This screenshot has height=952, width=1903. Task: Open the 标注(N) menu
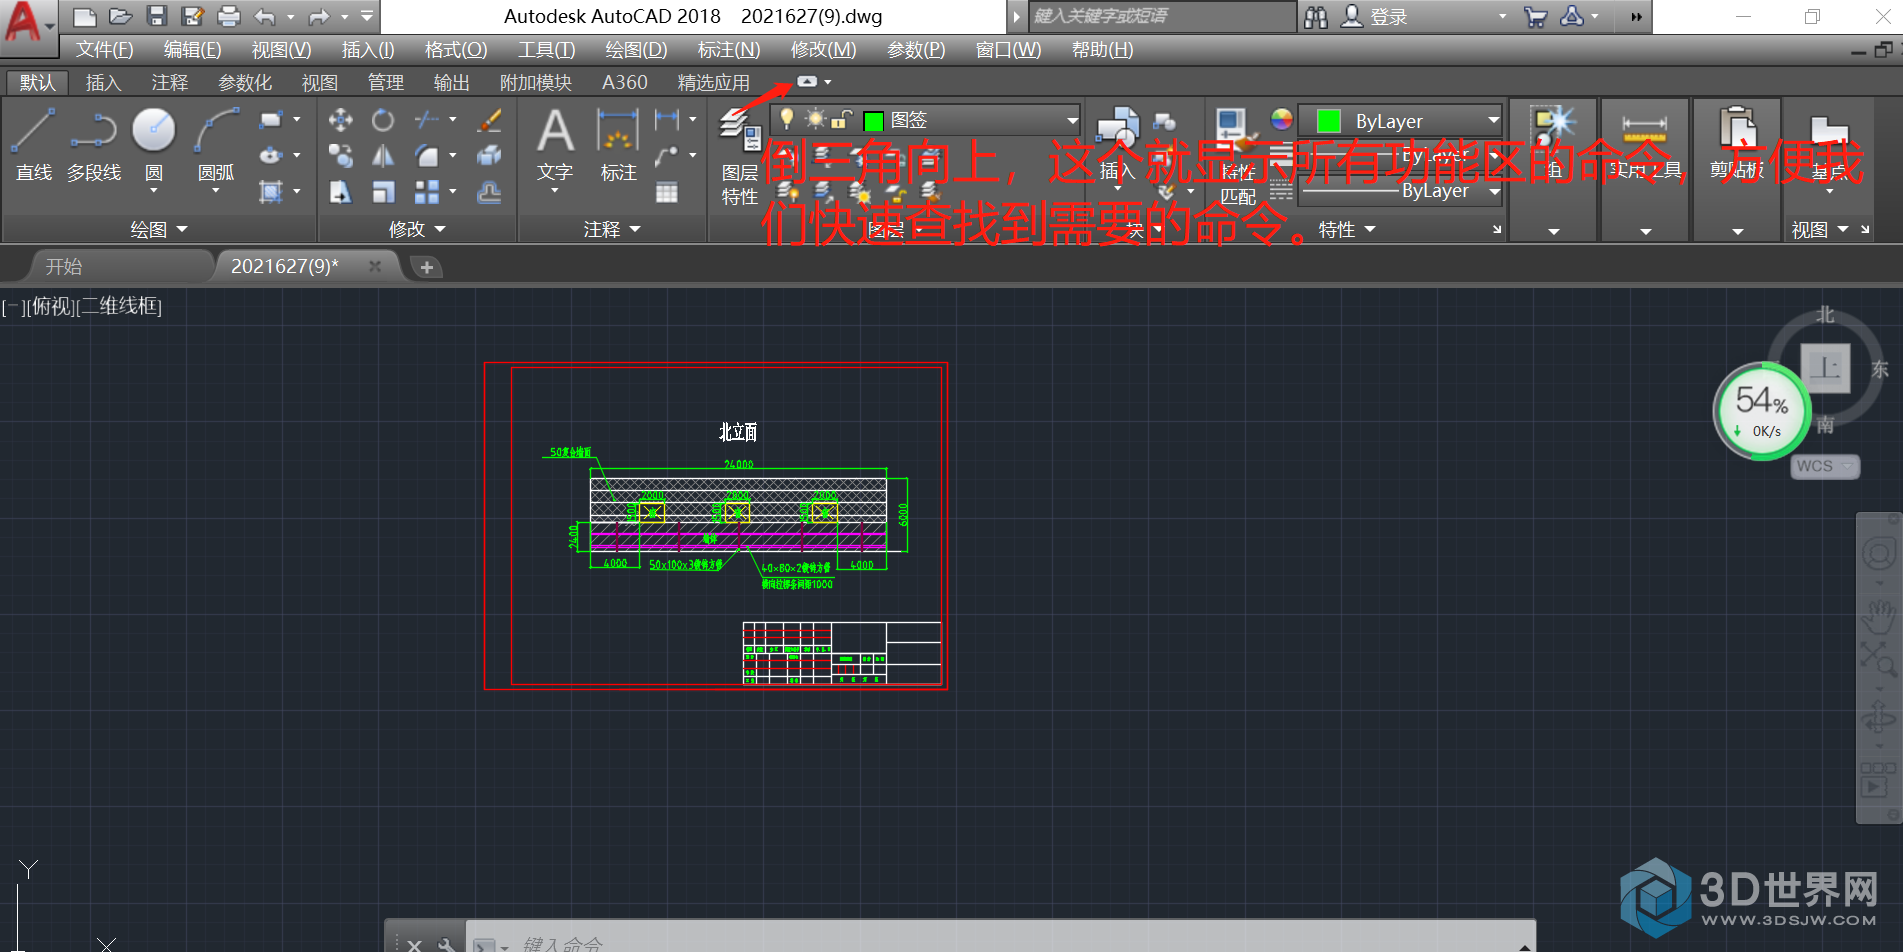(x=729, y=50)
